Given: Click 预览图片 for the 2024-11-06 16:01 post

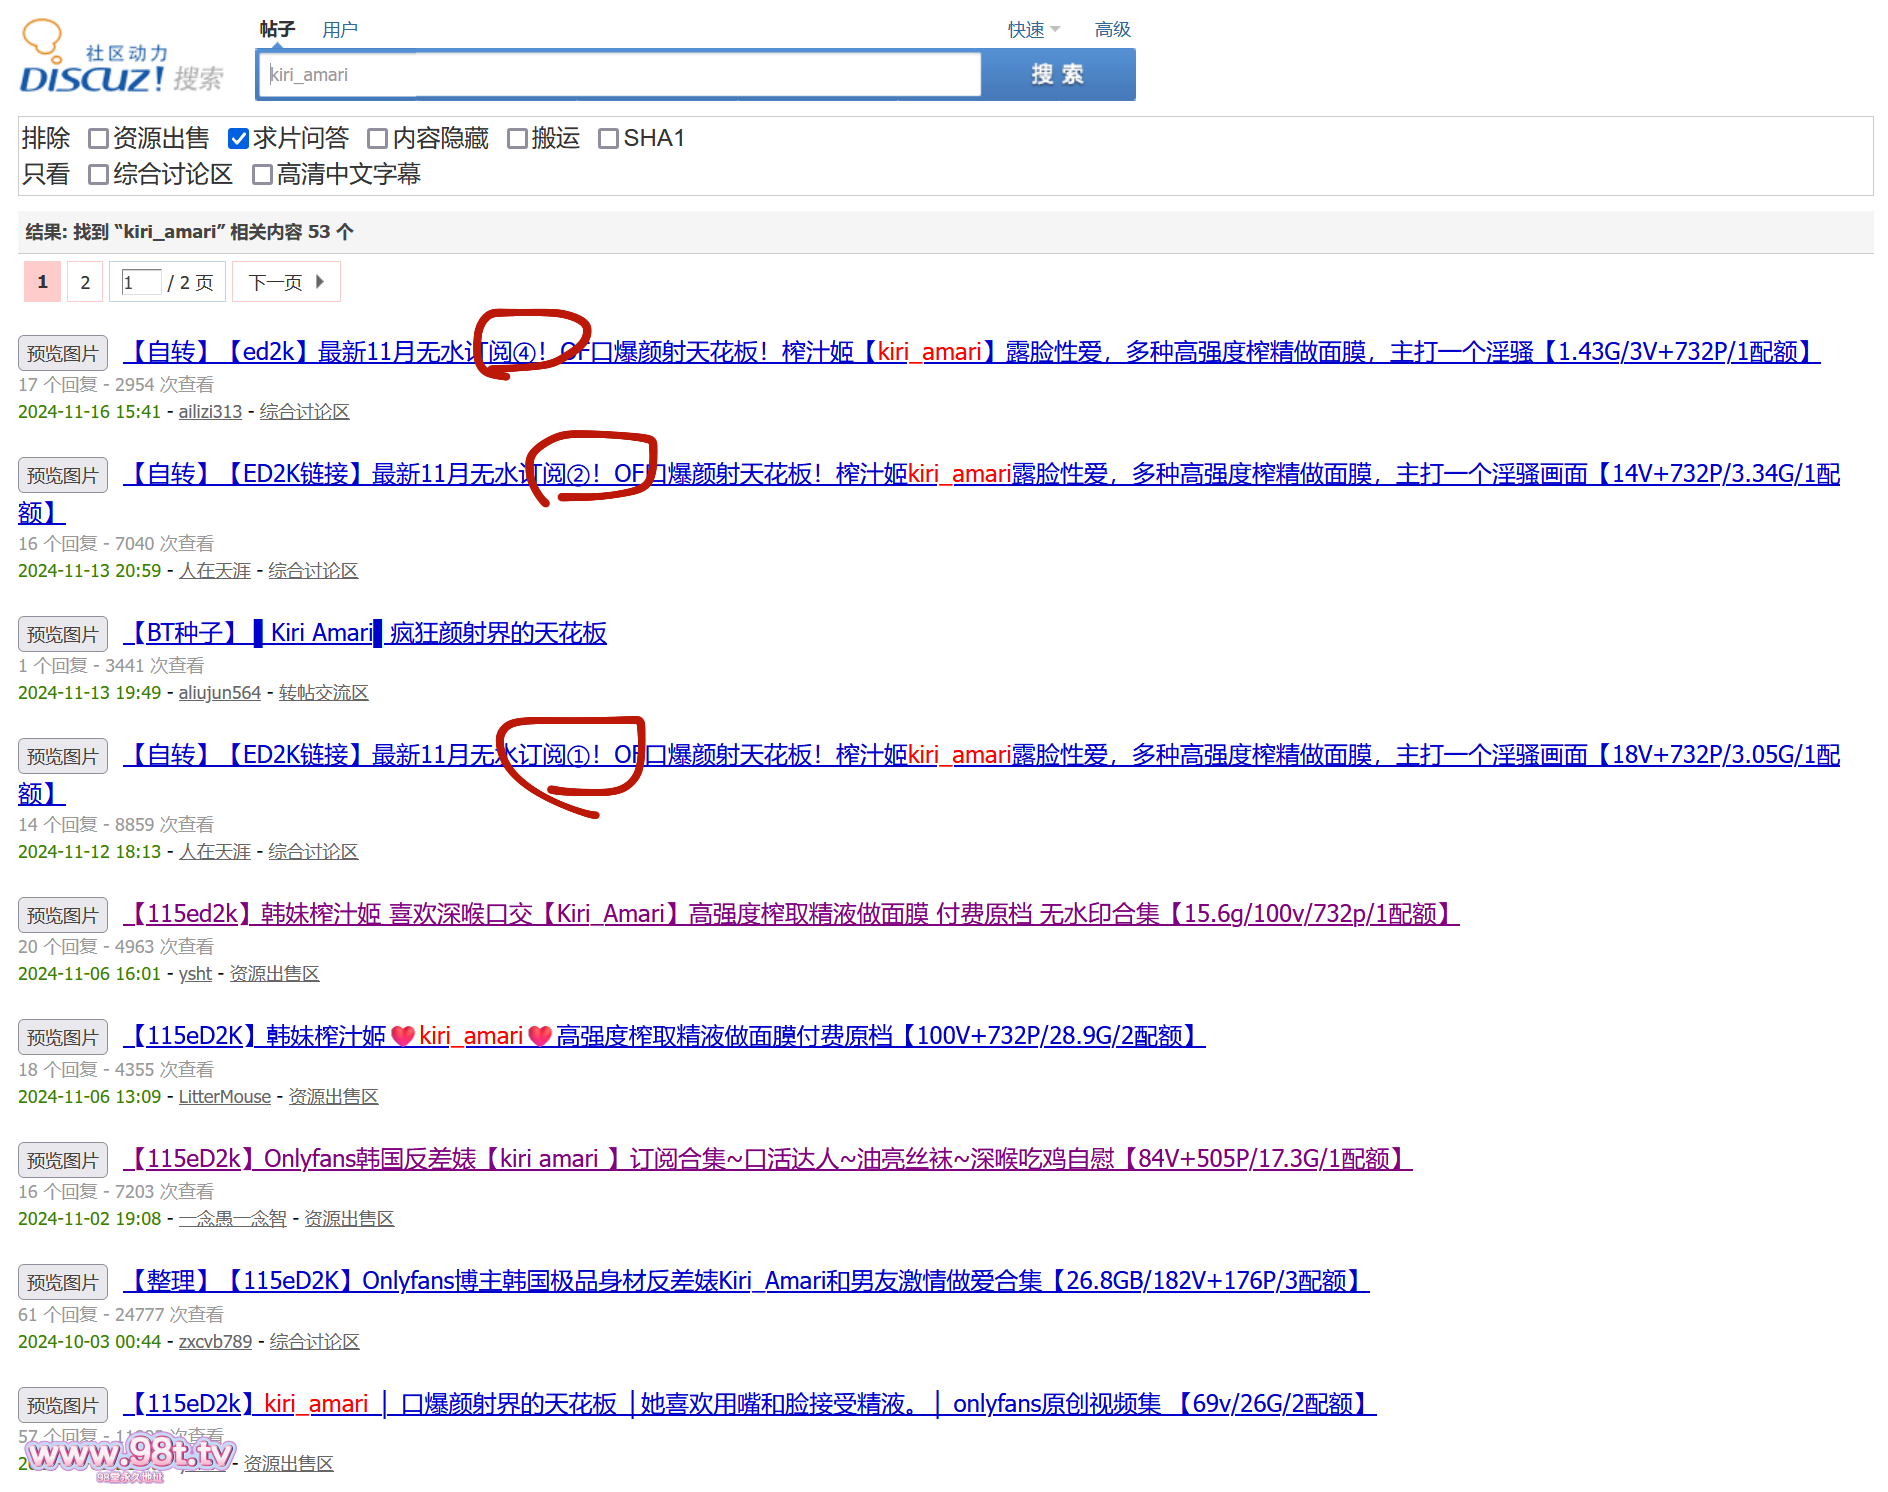Looking at the screenshot, I should click(x=62, y=915).
